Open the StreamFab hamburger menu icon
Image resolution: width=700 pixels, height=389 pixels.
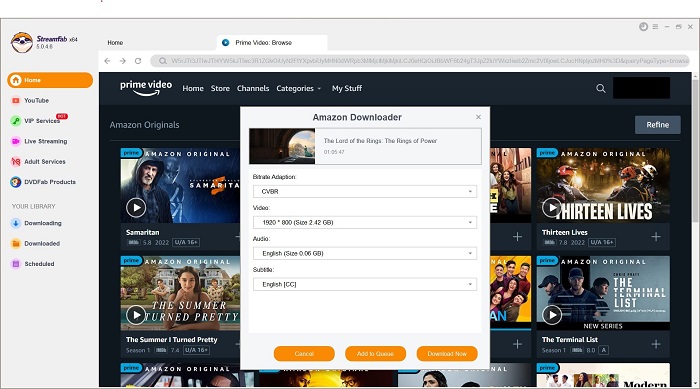click(655, 27)
